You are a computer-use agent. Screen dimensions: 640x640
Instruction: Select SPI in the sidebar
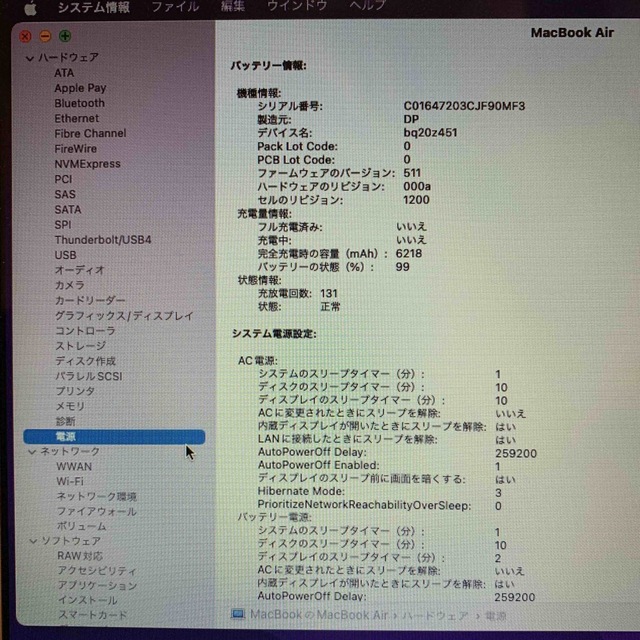63,225
